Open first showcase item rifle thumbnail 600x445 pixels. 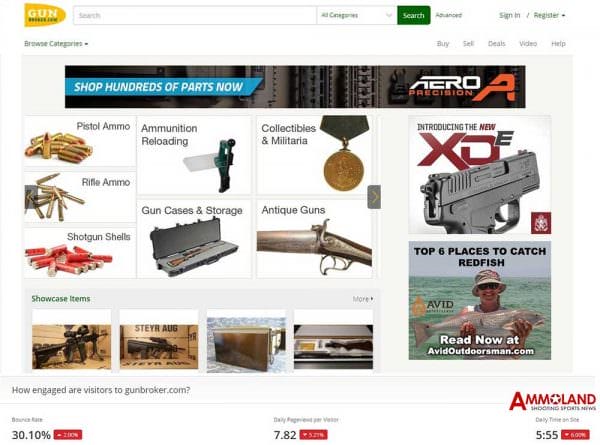point(72,347)
